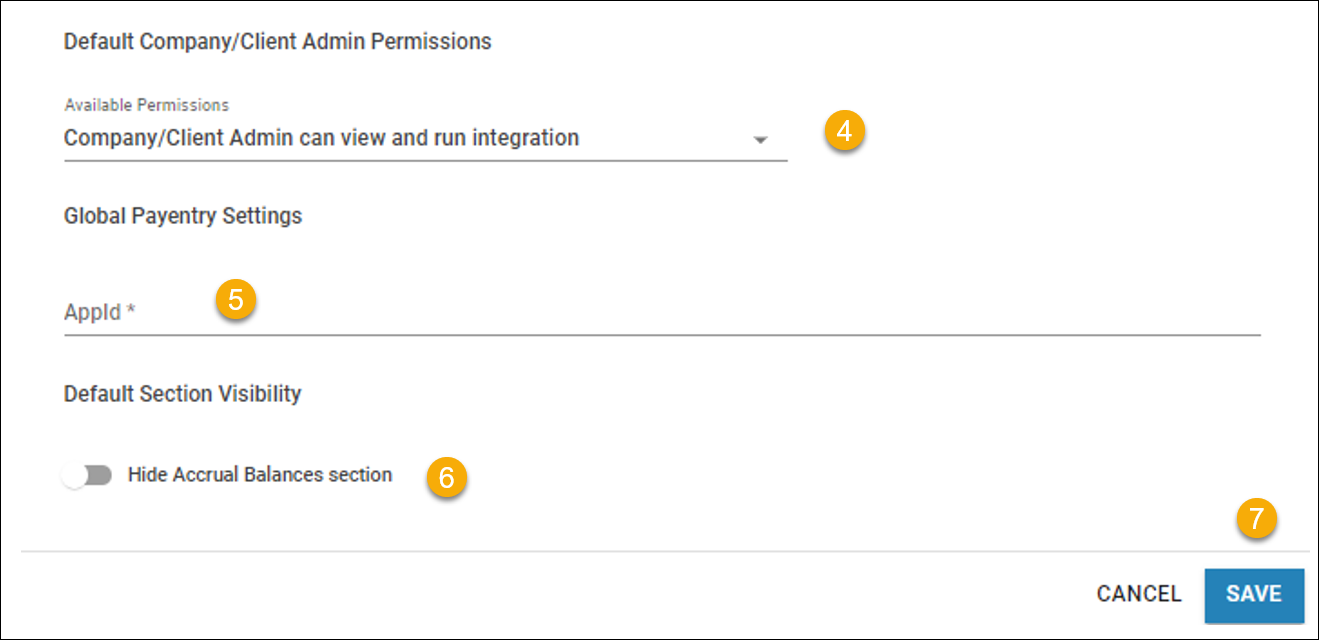Click the numbered callout 4 badge
This screenshot has height=640, width=1319.
[845, 130]
